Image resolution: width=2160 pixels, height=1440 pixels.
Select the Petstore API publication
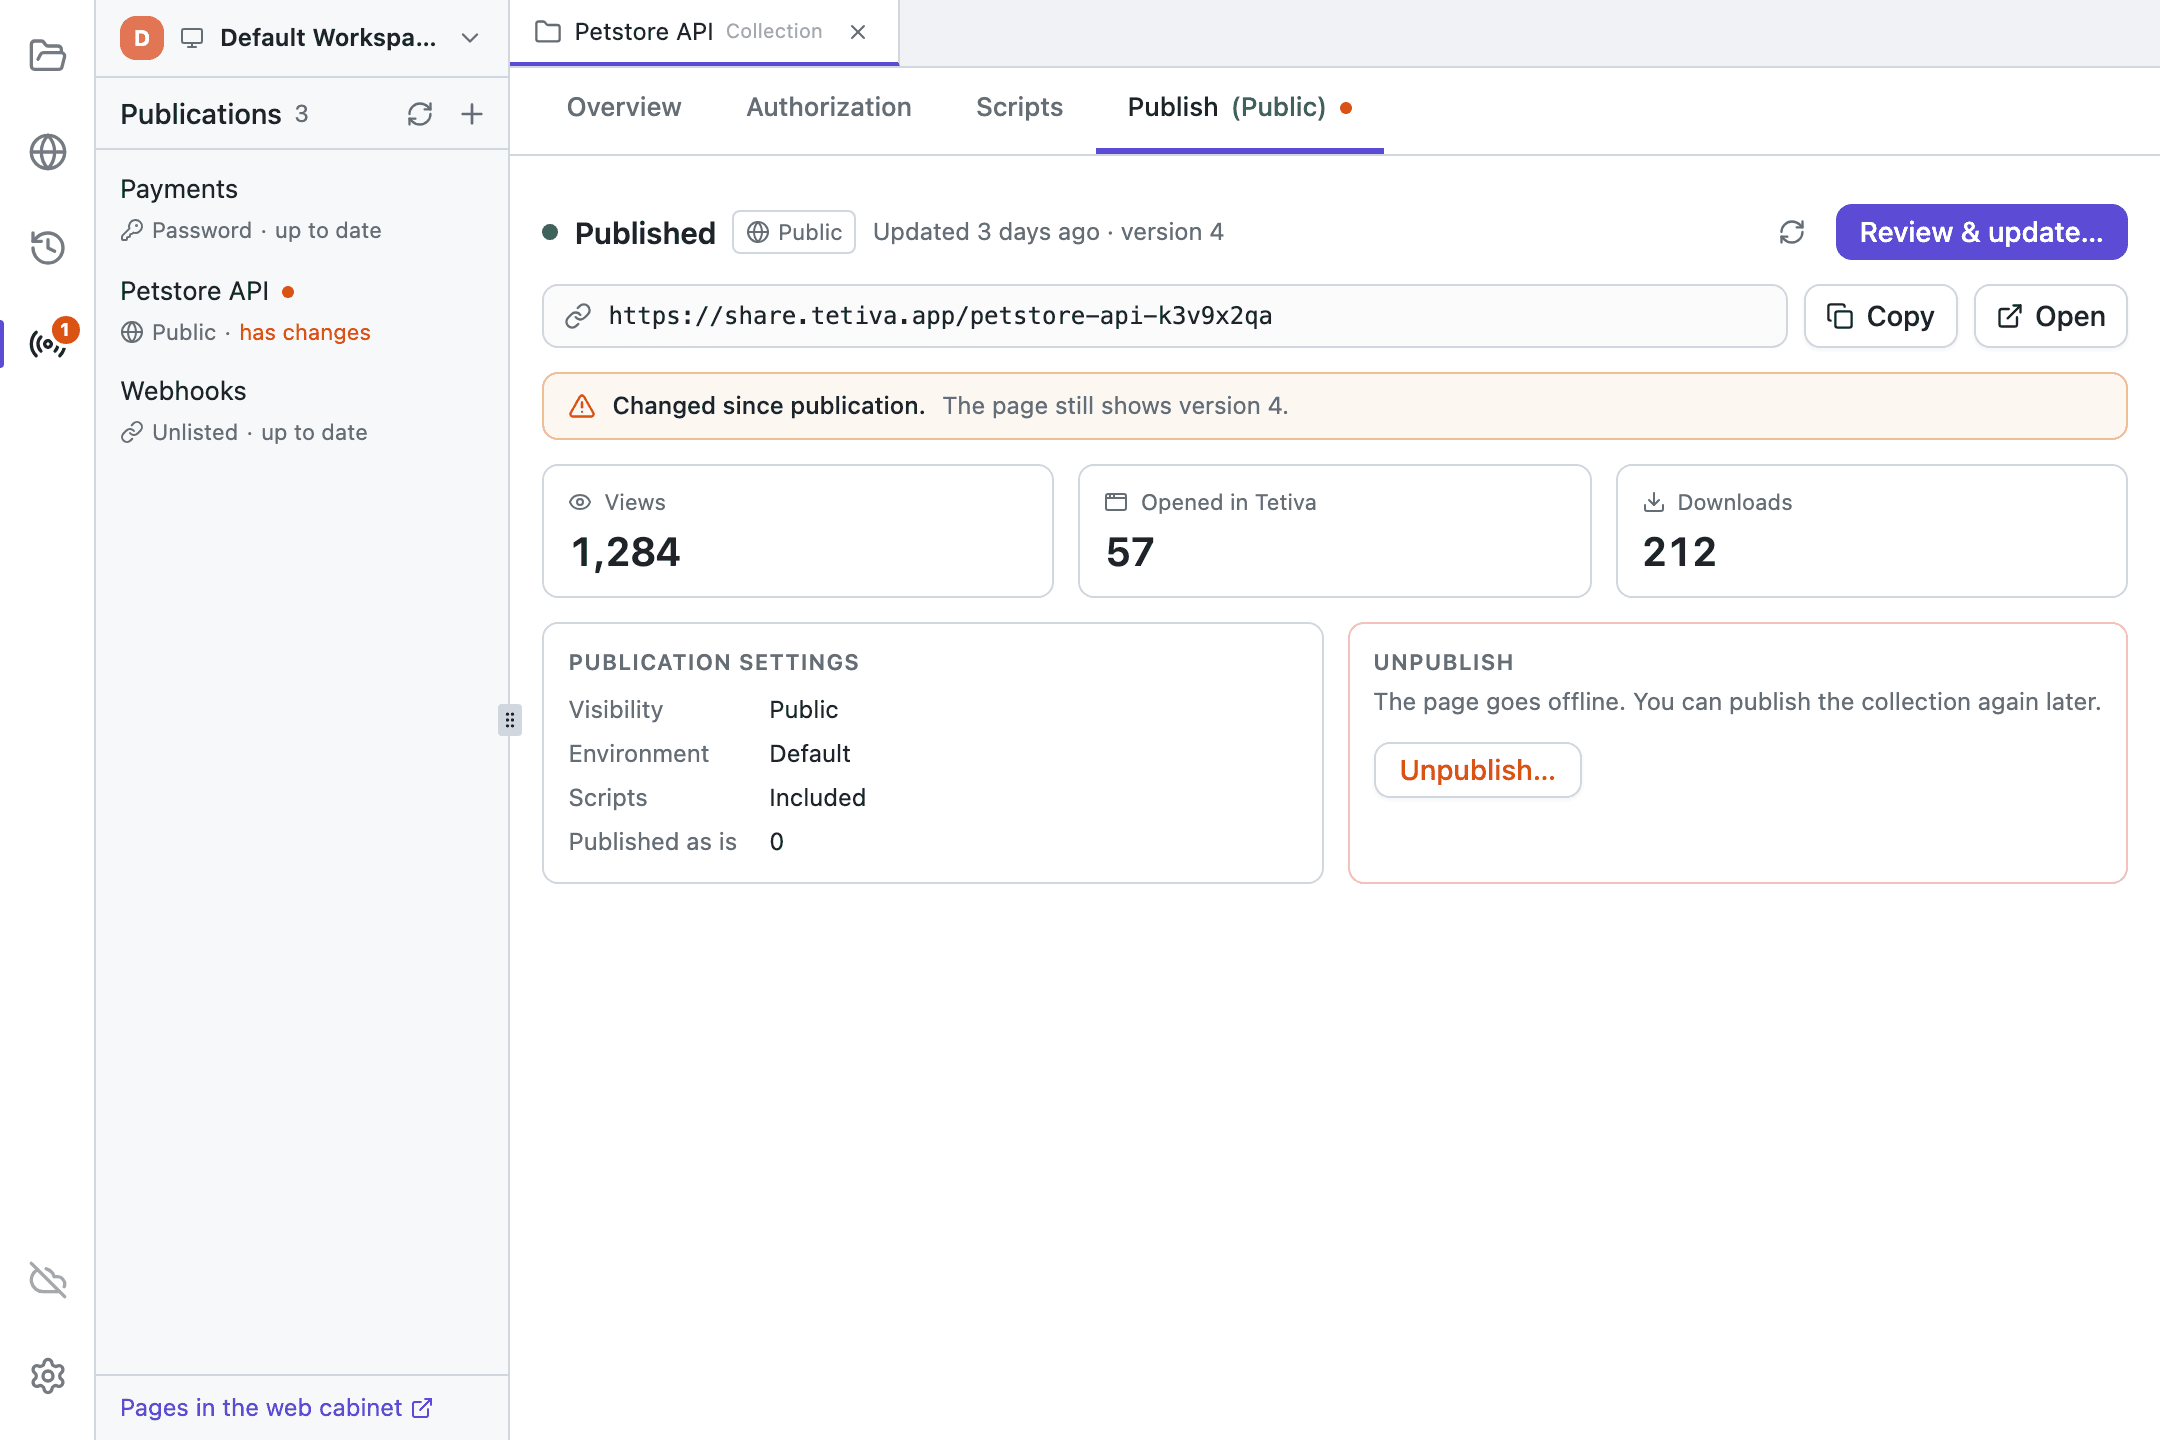(302, 311)
